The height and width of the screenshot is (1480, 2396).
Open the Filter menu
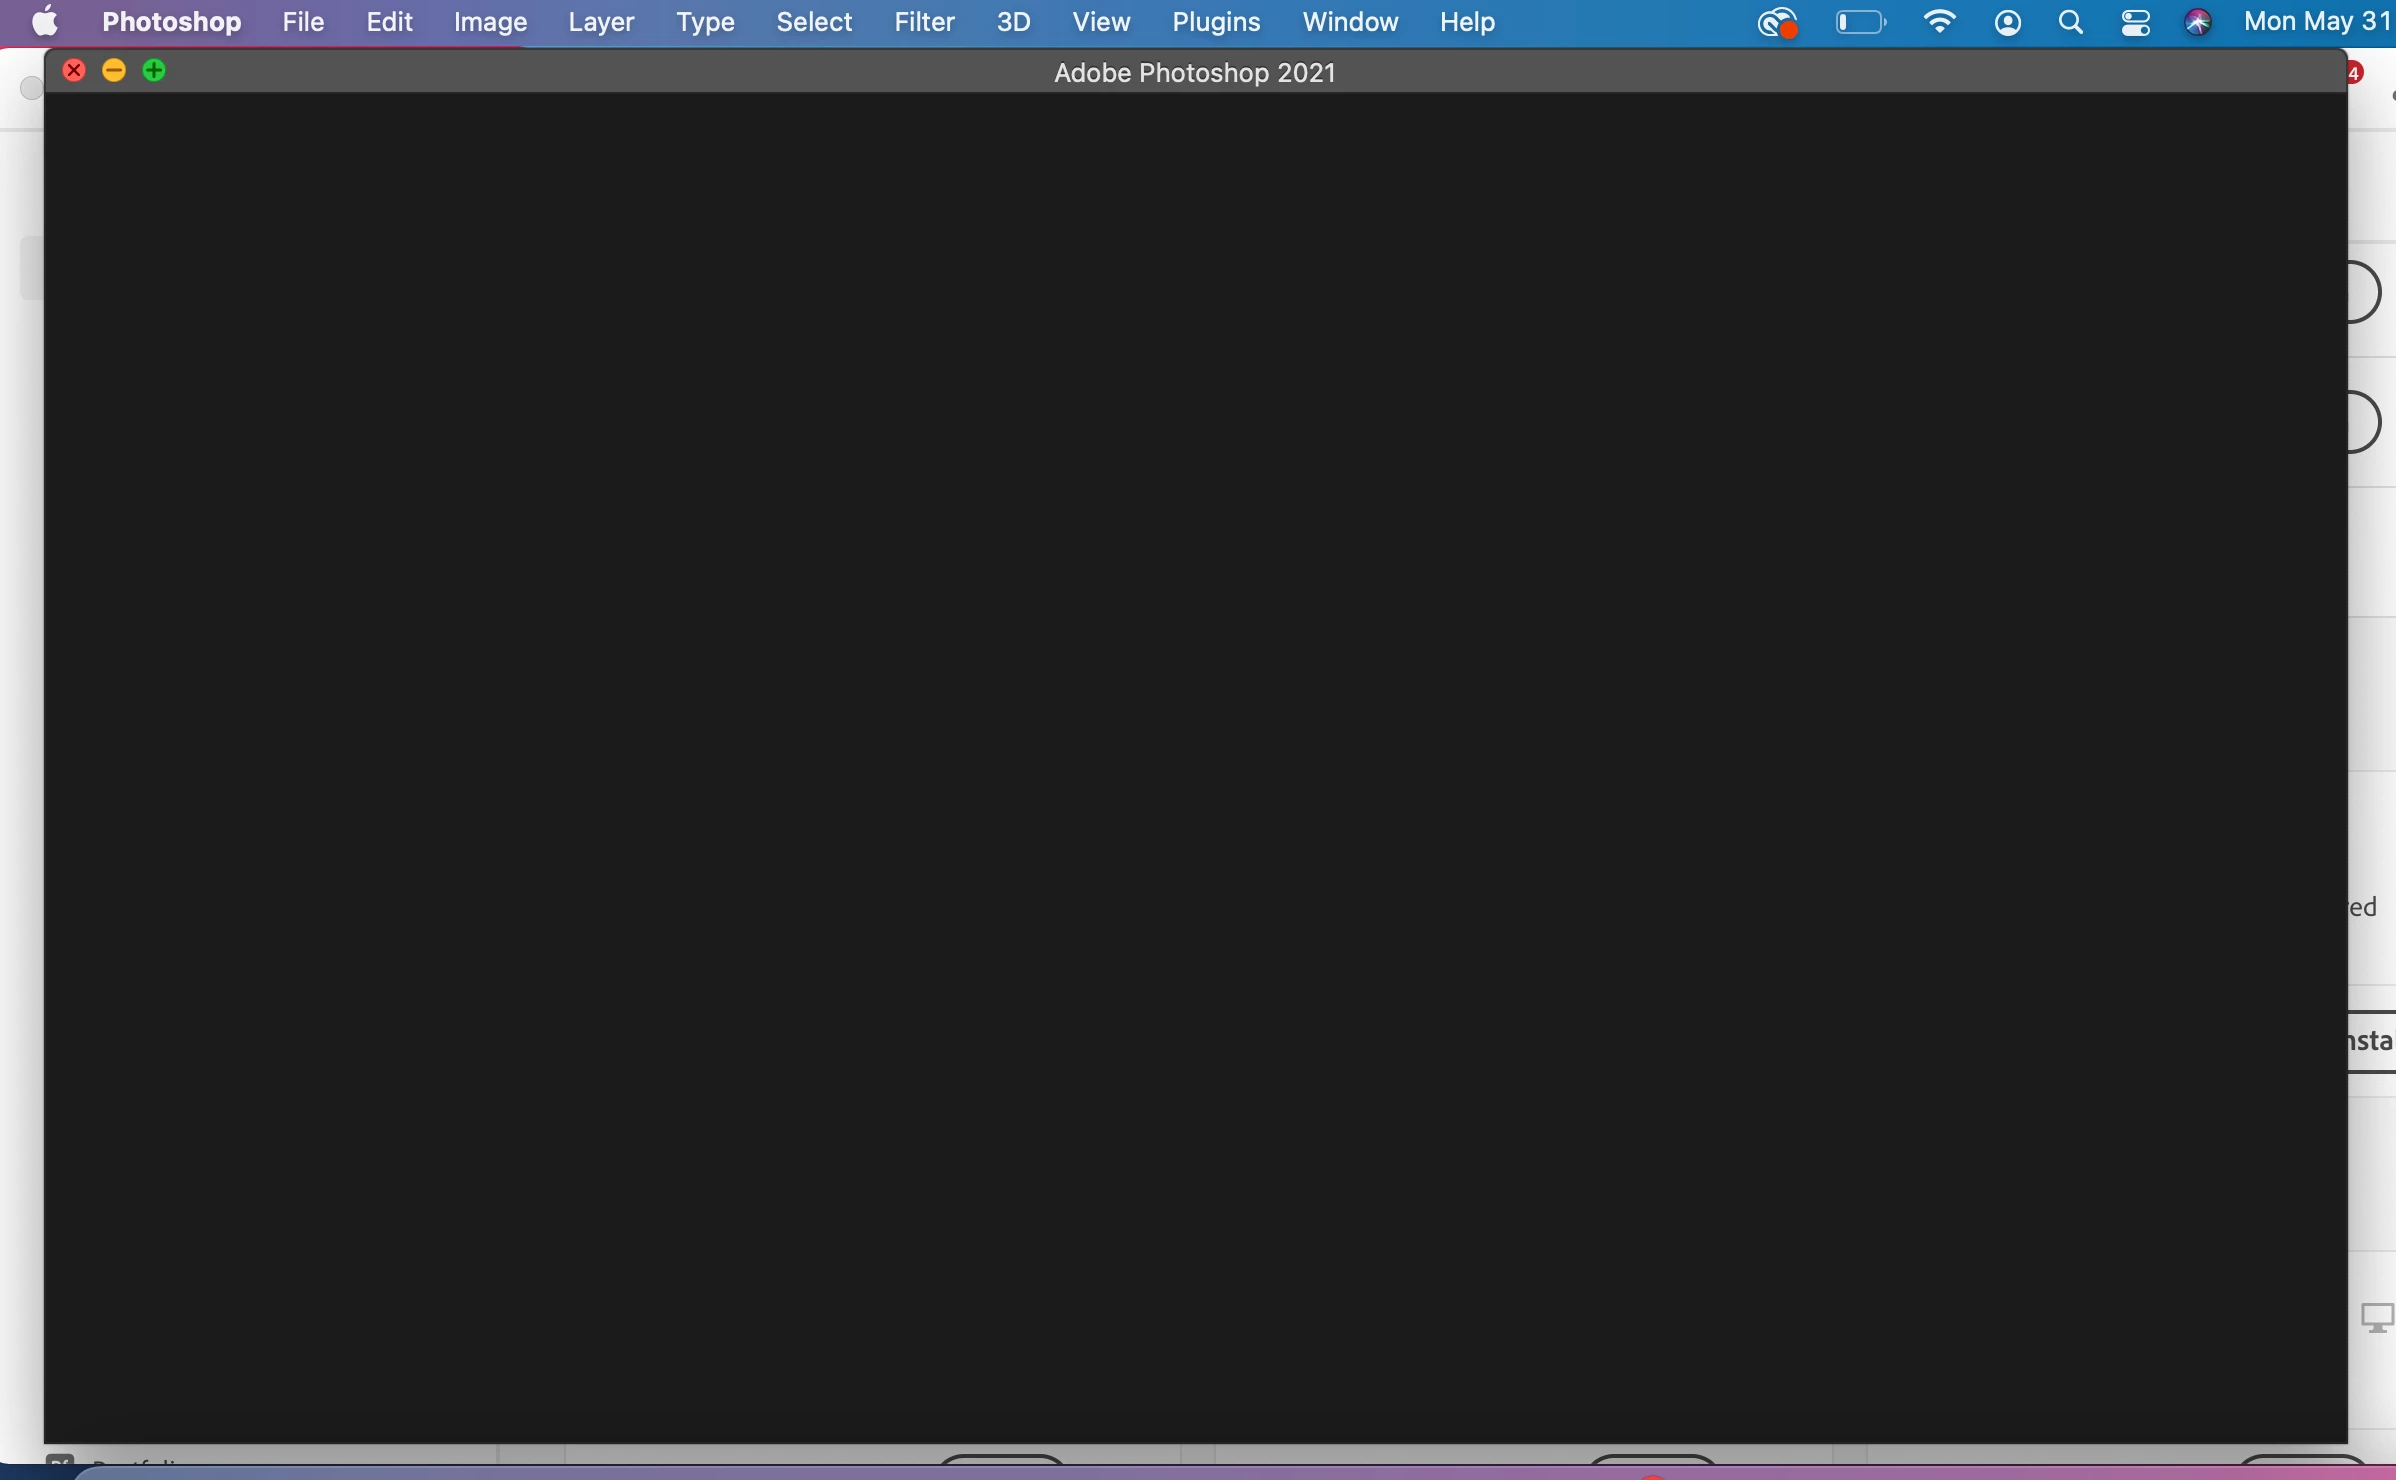pyautogui.click(x=924, y=22)
